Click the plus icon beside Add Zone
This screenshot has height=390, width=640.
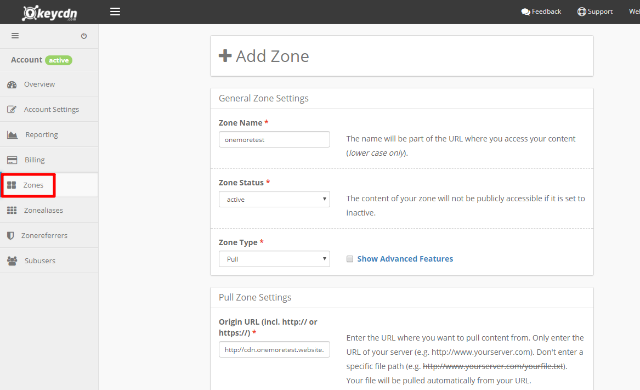click(225, 55)
